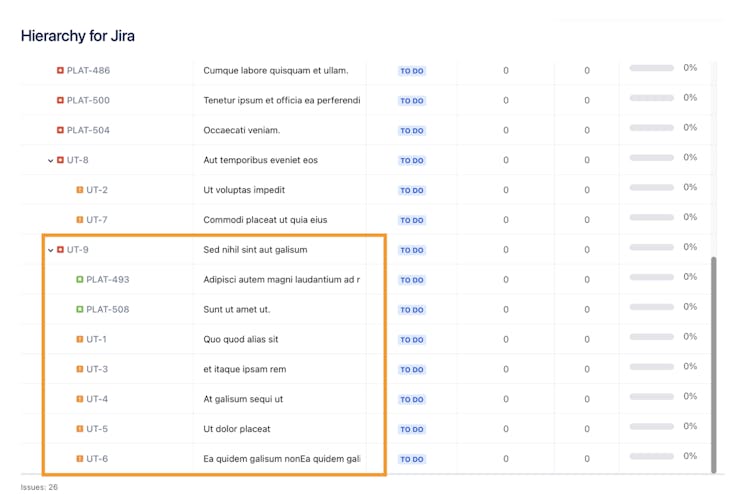Open issue PLAT-500
The height and width of the screenshot is (494, 752).
click(88, 100)
